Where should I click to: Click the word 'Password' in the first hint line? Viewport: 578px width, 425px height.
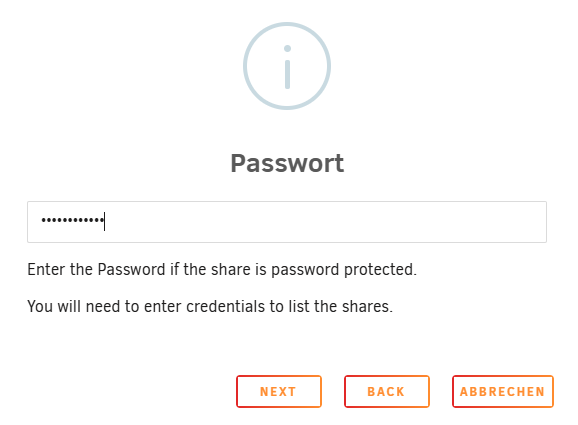click(x=131, y=269)
